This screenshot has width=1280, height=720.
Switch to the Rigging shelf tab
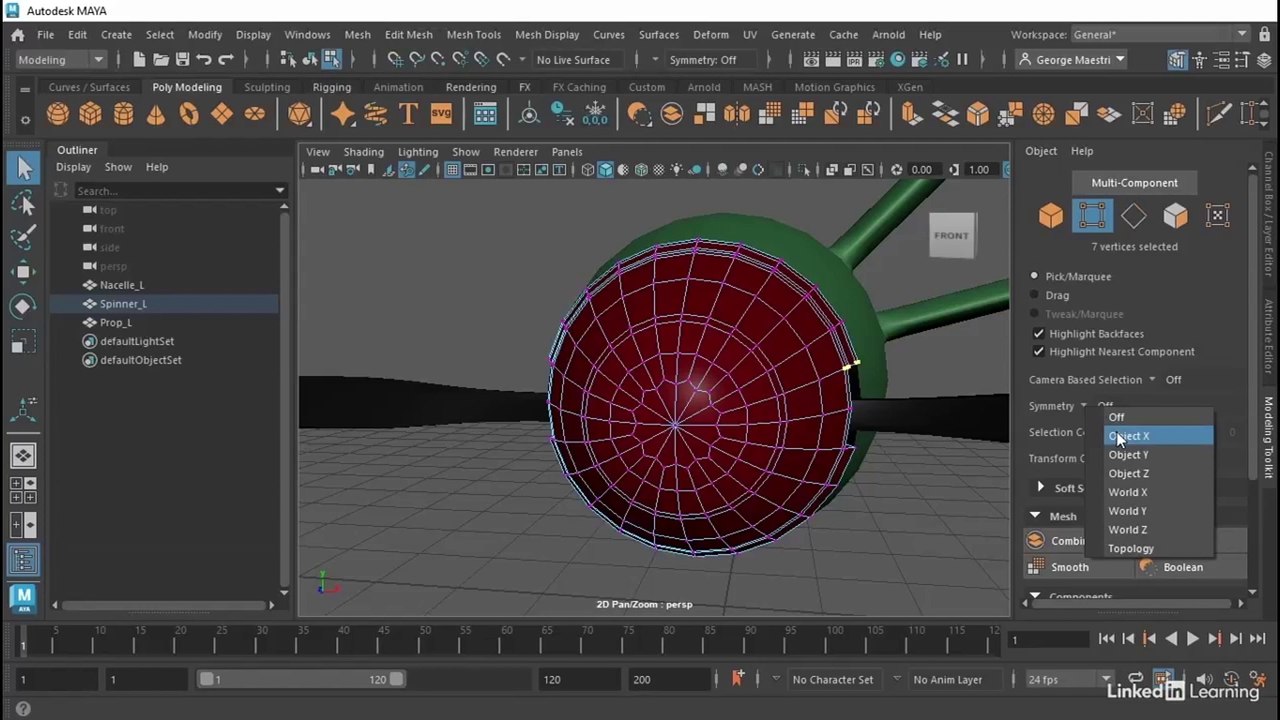coord(331,87)
